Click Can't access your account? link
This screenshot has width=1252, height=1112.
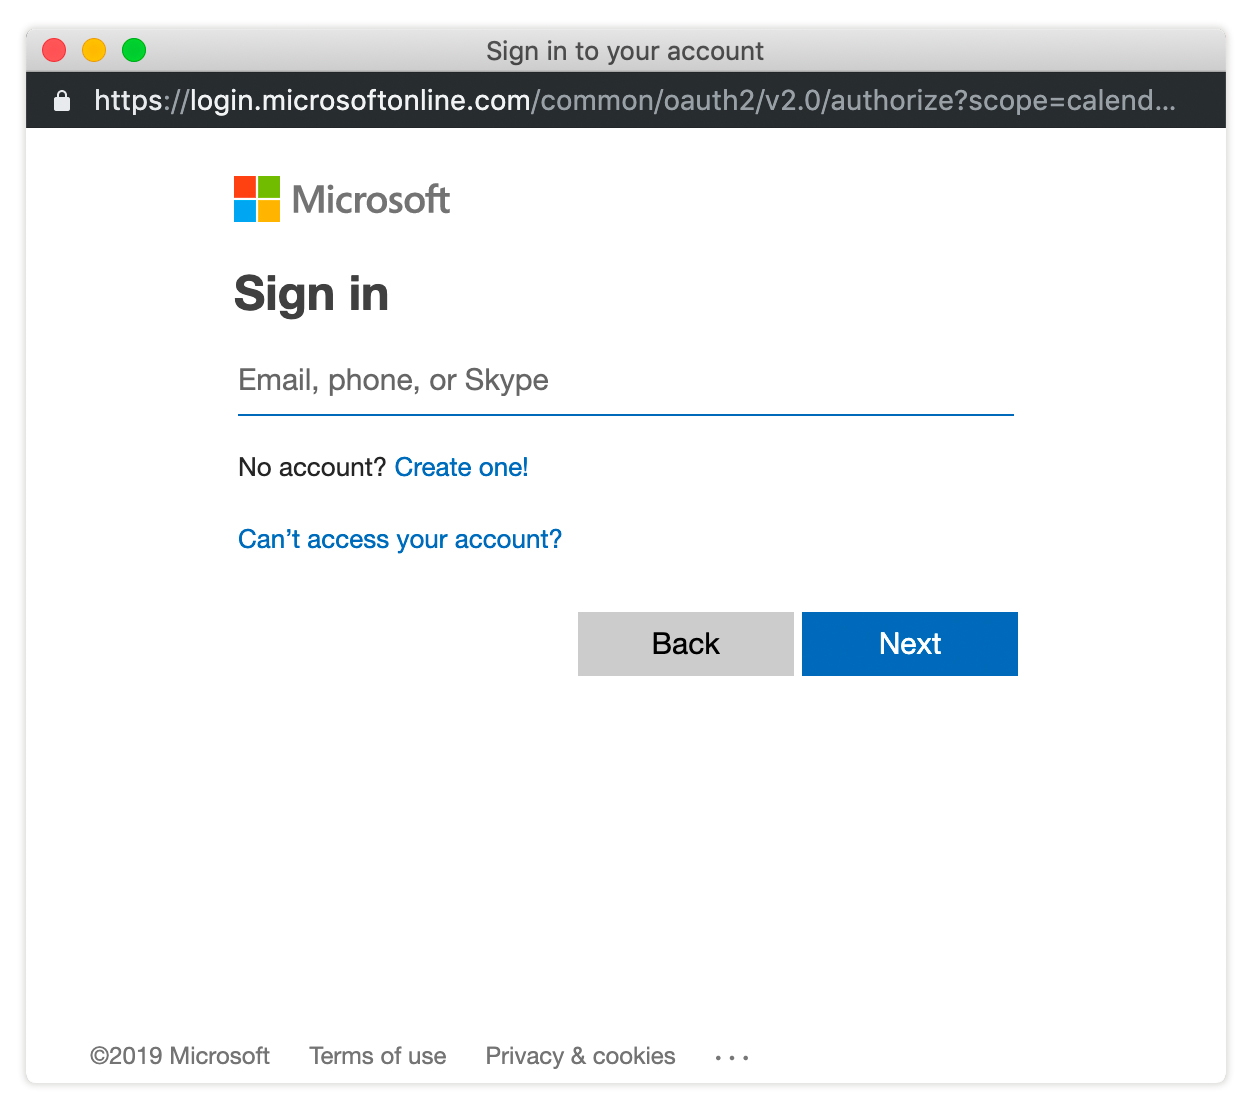400,539
